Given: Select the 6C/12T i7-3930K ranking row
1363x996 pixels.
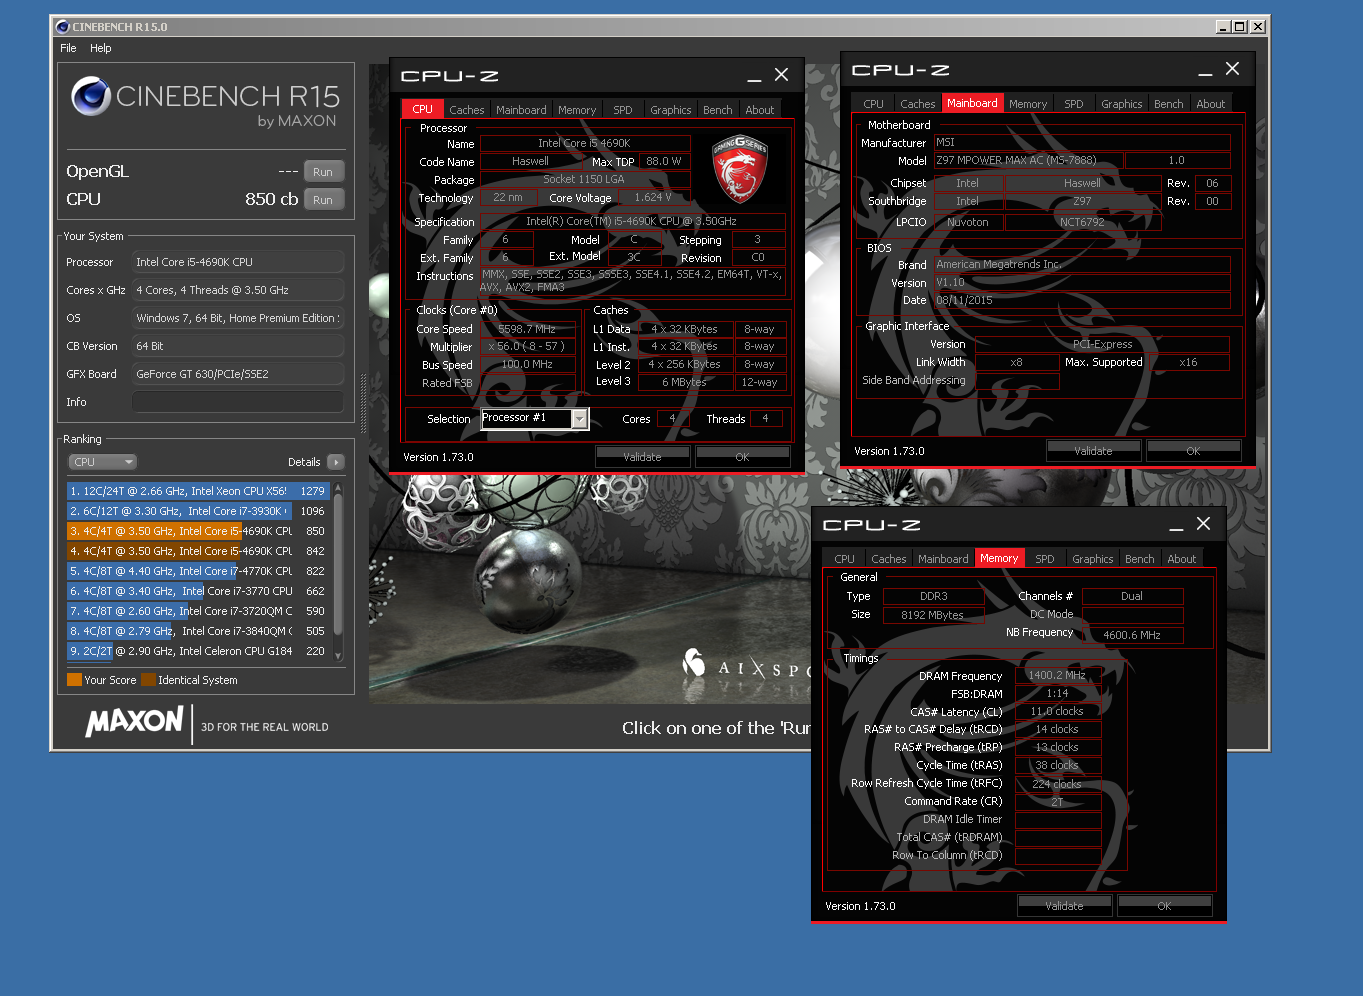Looking at the screenshot, I should tap(198, 511).
